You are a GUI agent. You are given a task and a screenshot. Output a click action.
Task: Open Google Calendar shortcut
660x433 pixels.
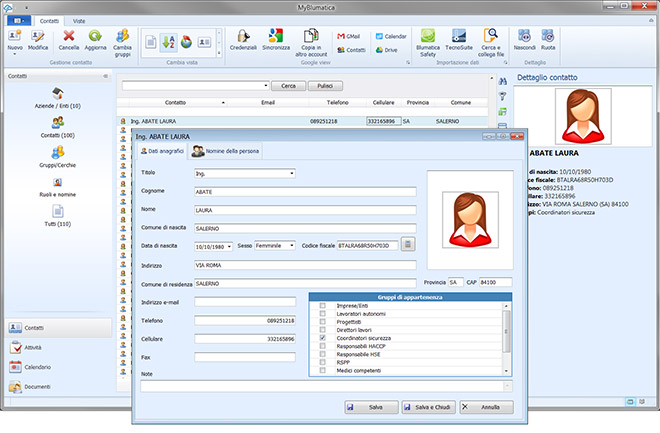[x=391, y=37]
